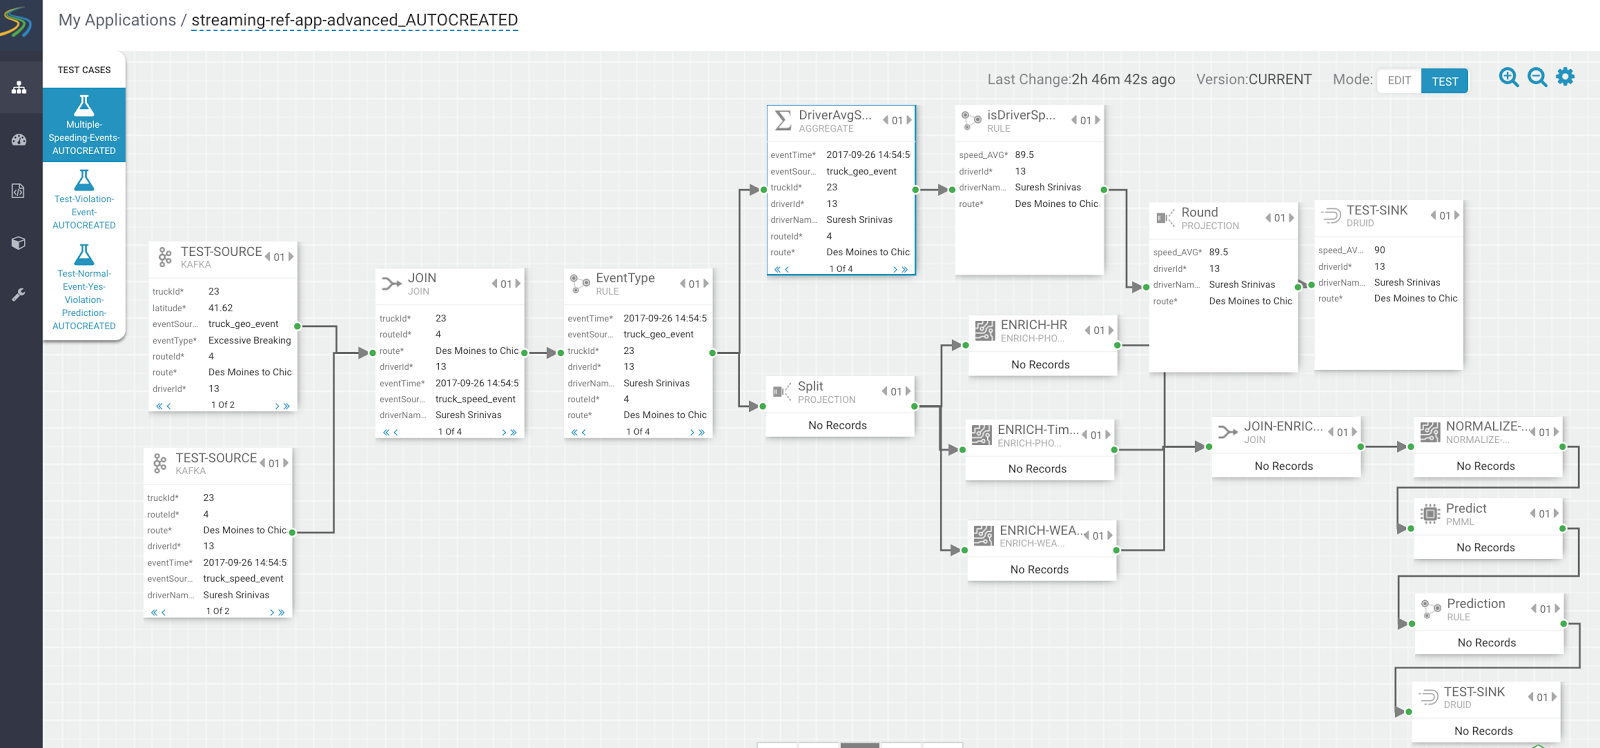Jump to last record in TEST-SOURCE showing eventTime
The image size is (1600, 748).
tap(281, 612)
